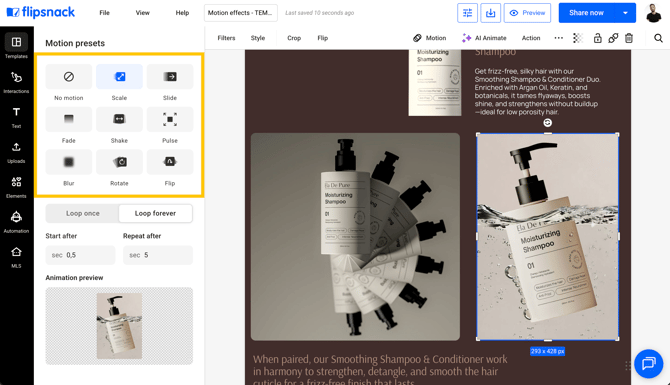The height and width of the screenshot is (385, 670).
Task: Switch to Loop once mode
Action: point(82,213)
